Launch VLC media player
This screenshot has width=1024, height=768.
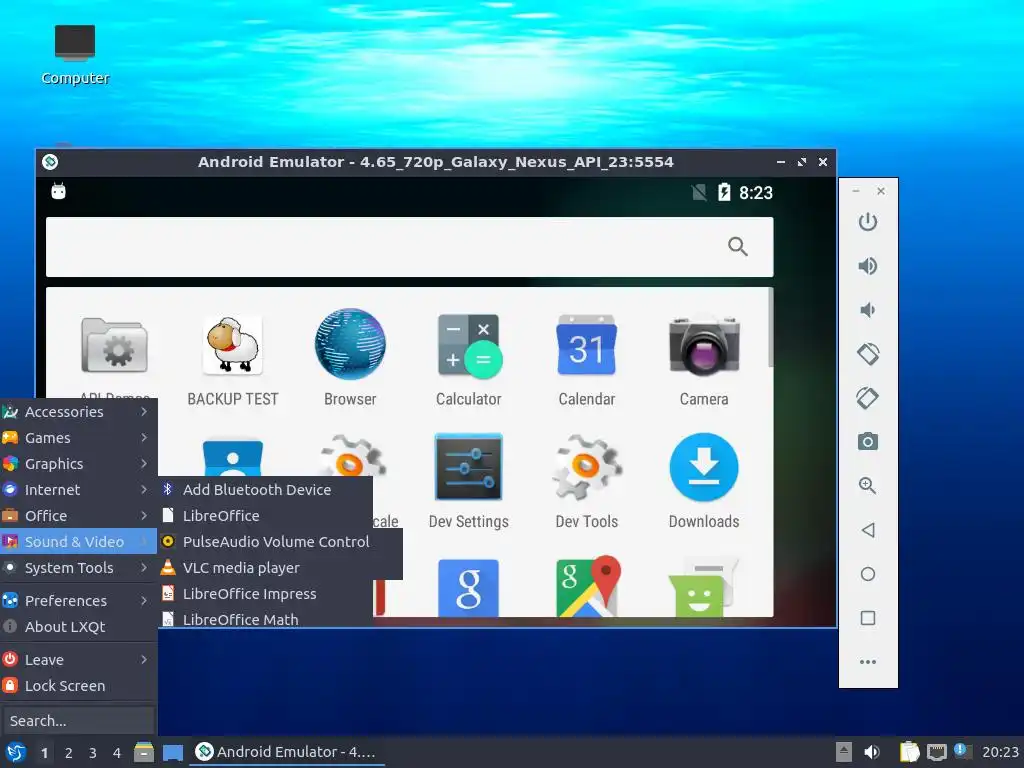[x=280, y=568]
